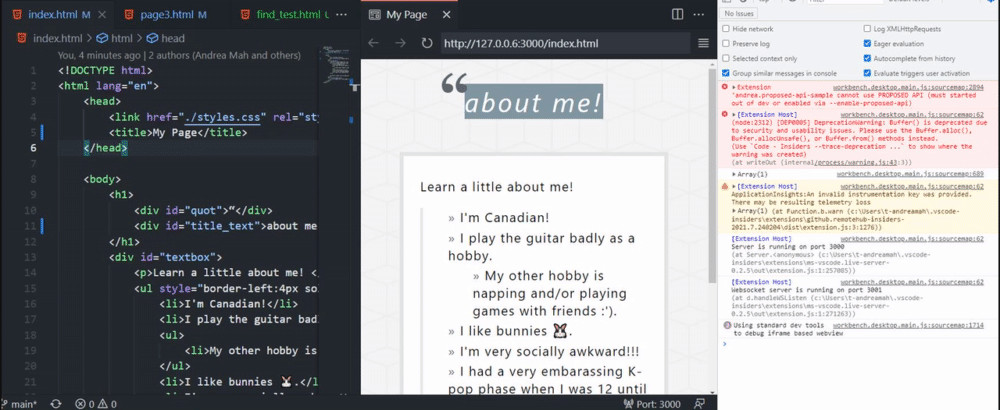
Task: Click the console input prompt
Action: 858,344
